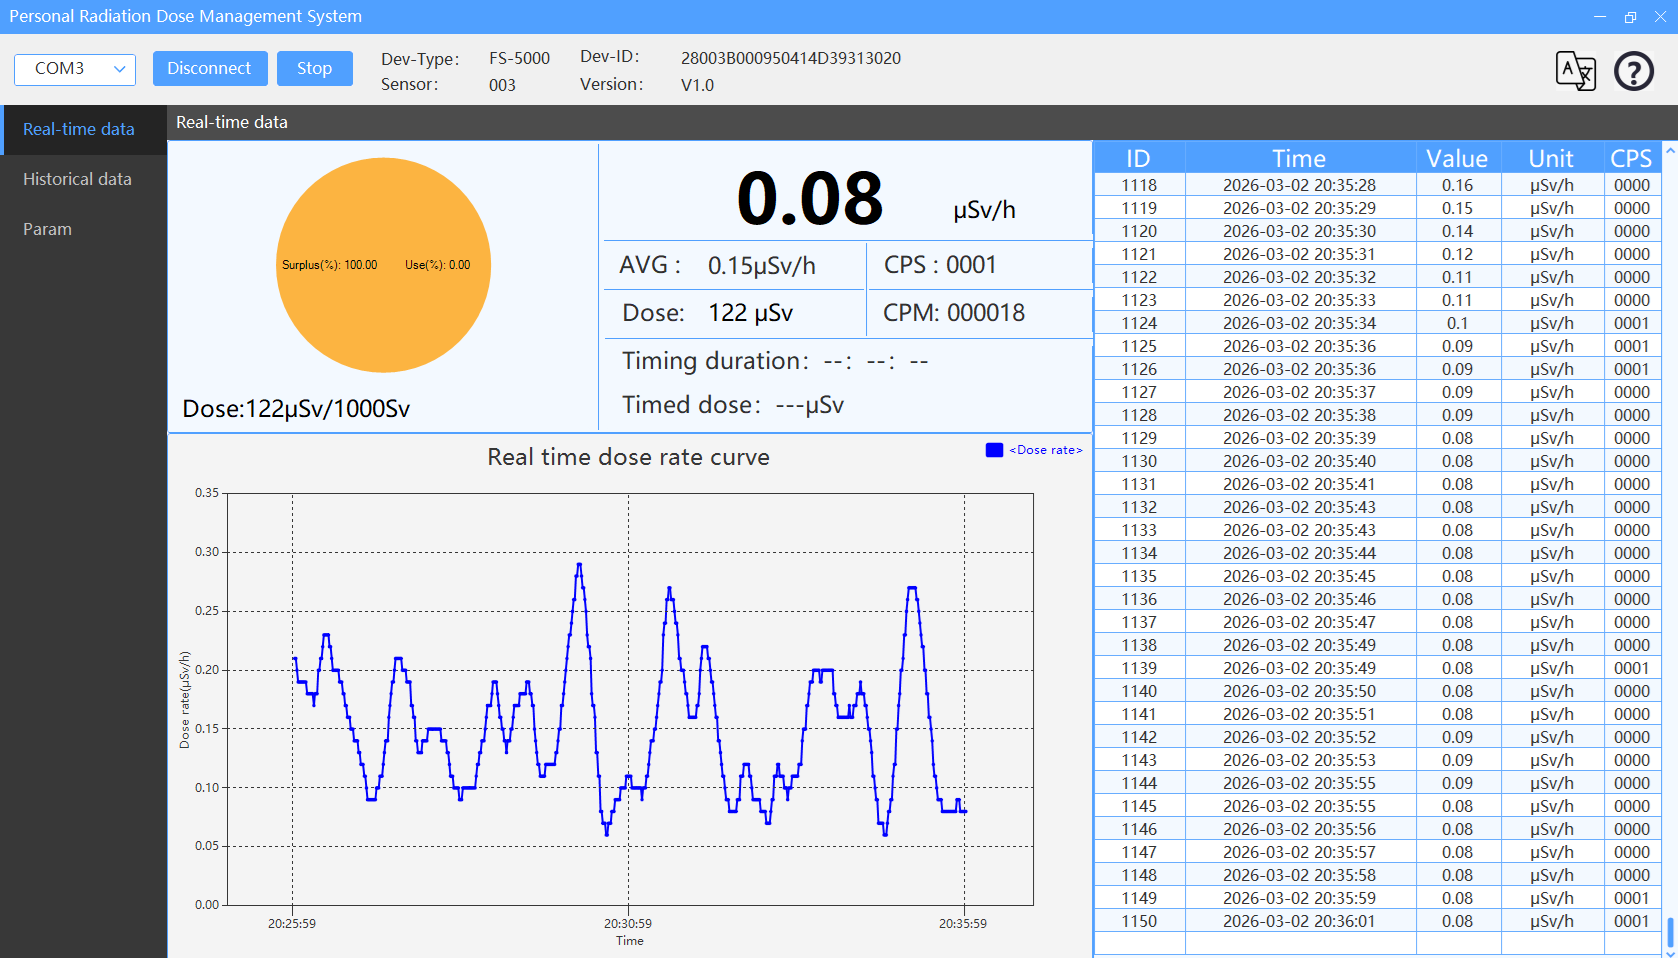Image resolution: width=1678 pixels, height=958 pixels.
Task: Click the CPS column header
Action: pos(1630,158)
